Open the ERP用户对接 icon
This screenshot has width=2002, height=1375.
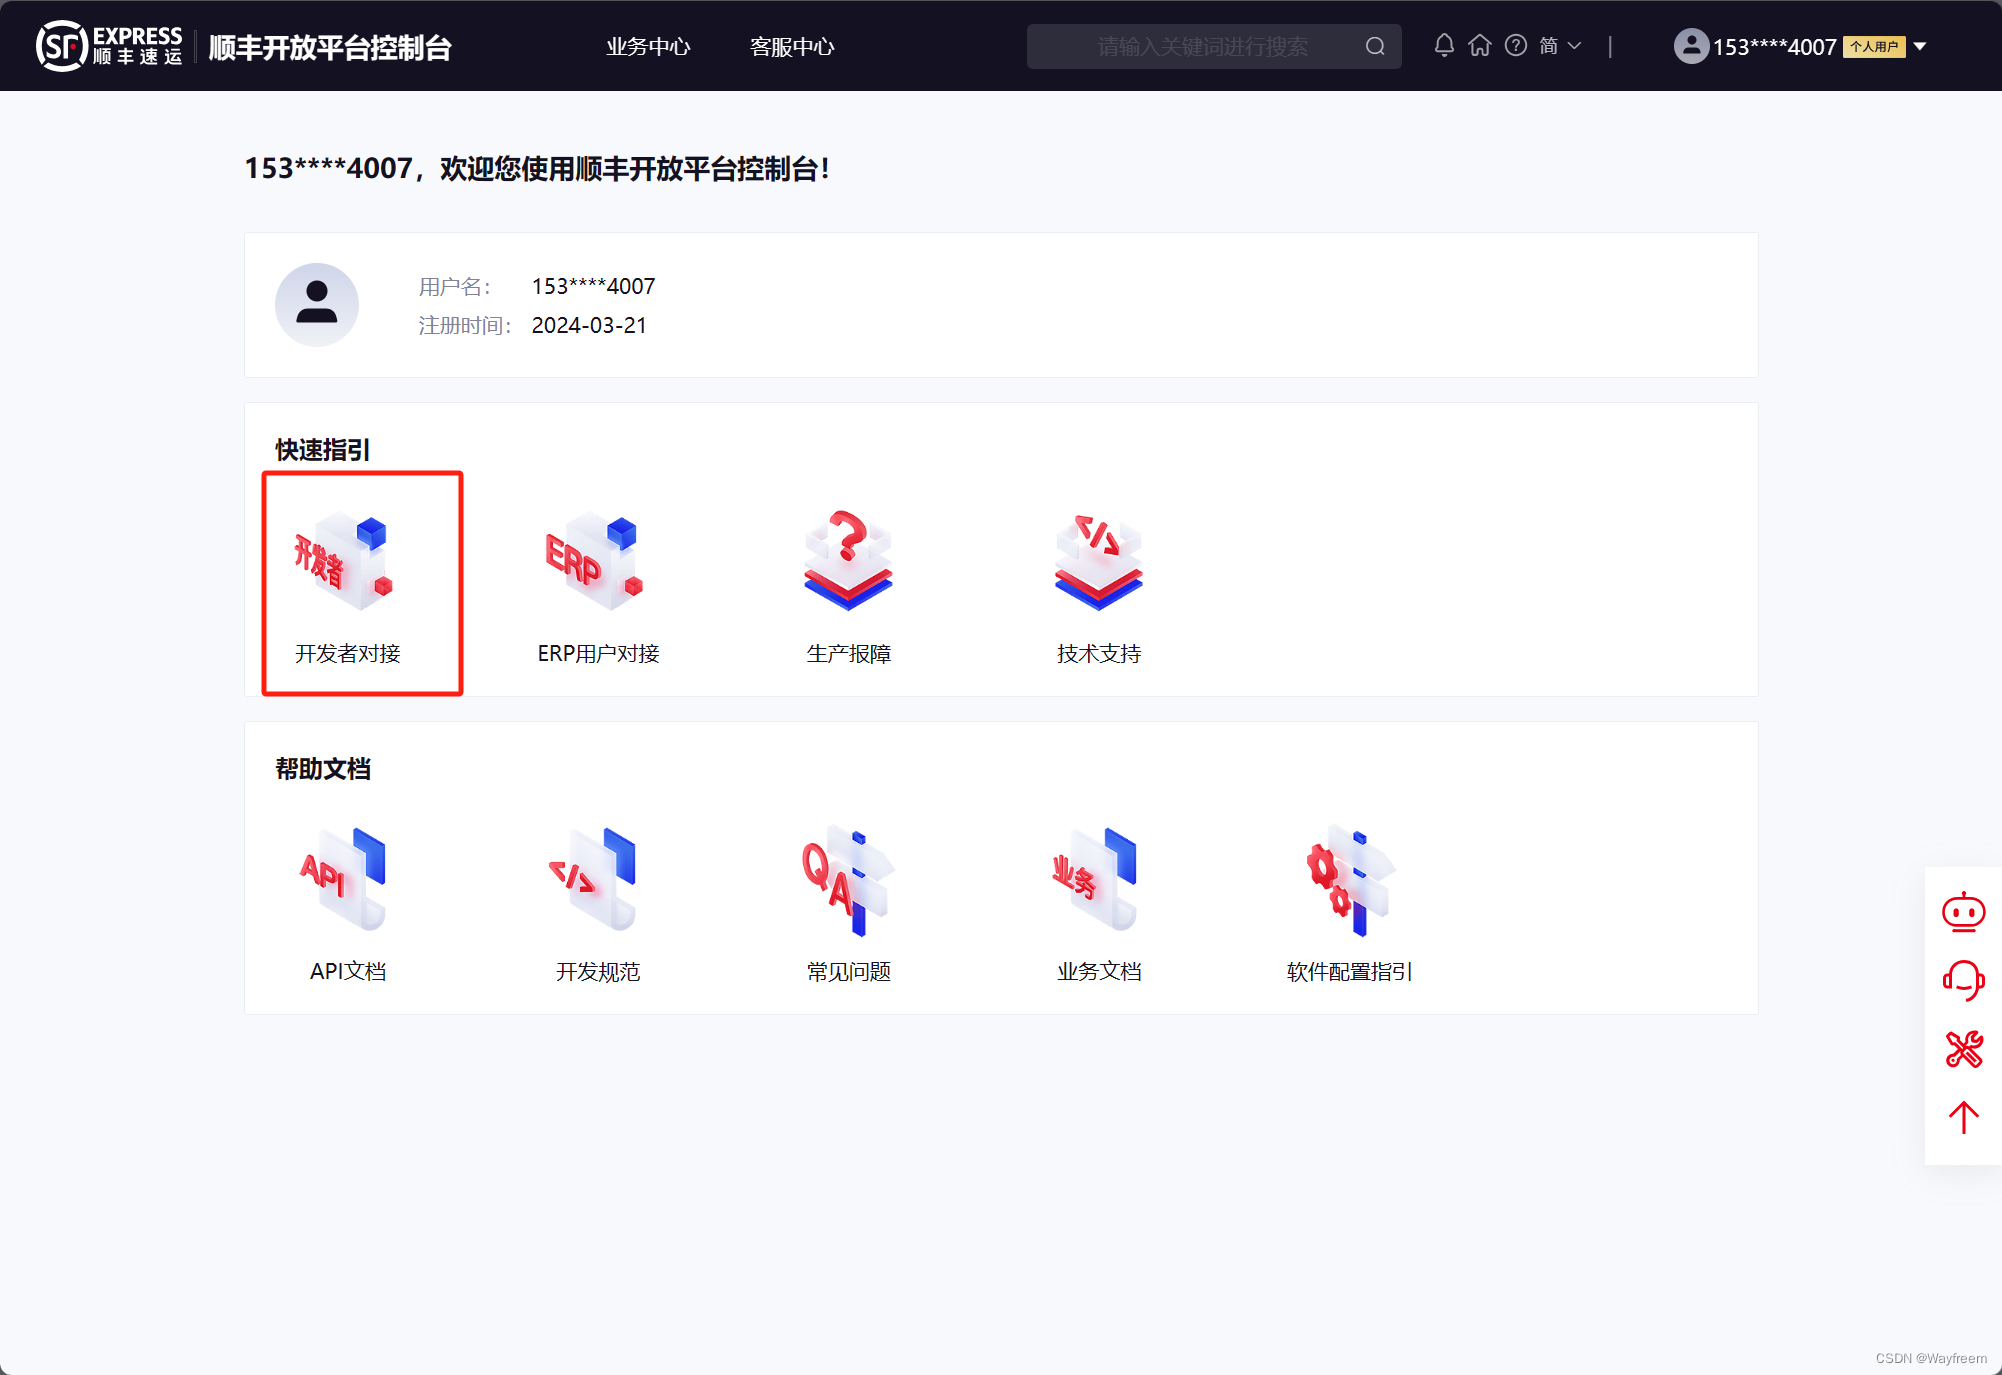(595, 561)
